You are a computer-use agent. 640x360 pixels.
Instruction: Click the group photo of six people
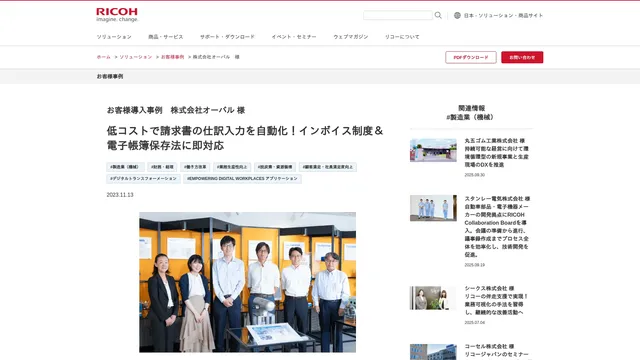pos(247,282)
